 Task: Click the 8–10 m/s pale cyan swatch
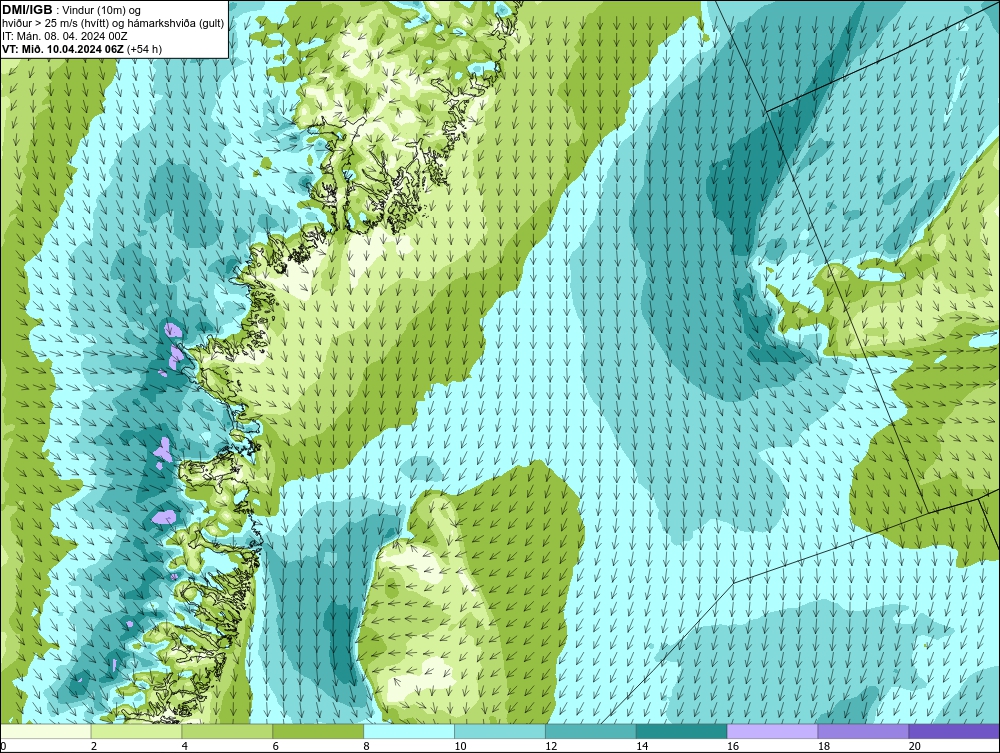(409, 731)
